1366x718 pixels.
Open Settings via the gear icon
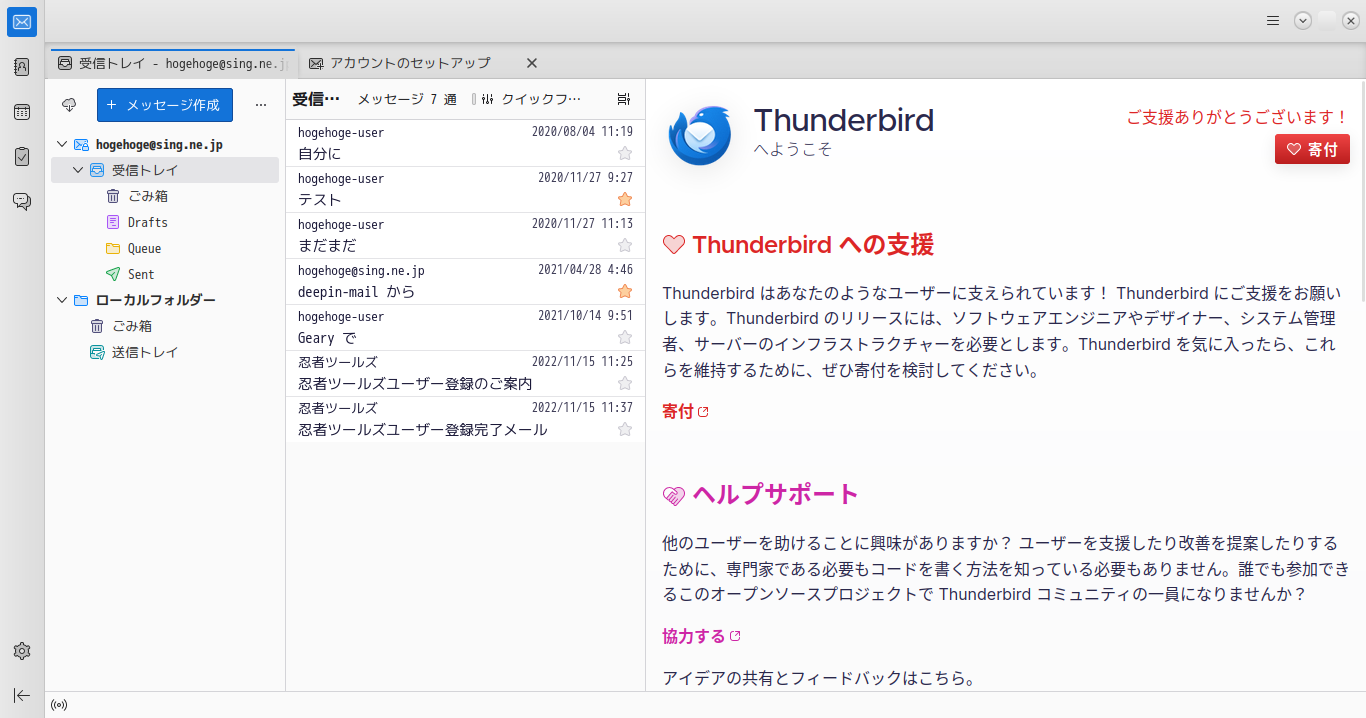point(22,651)
